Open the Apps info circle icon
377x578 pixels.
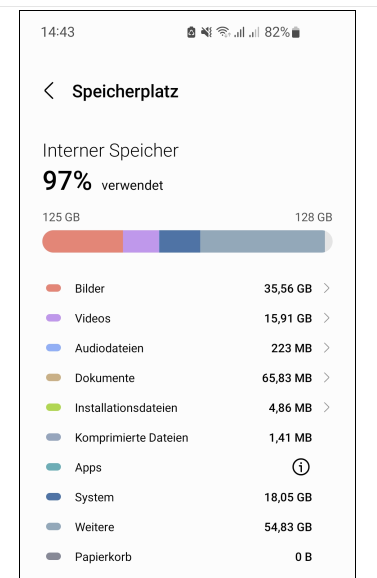[x=301, y=467]
